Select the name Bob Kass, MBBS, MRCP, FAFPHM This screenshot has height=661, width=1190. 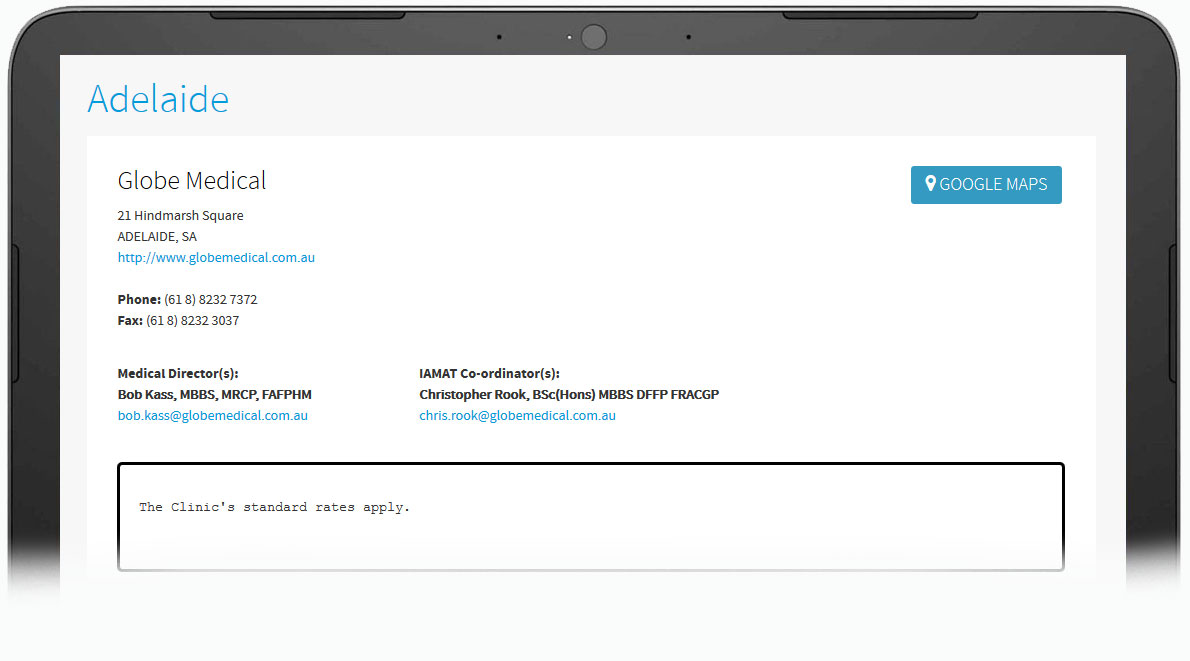pos(215,395)
